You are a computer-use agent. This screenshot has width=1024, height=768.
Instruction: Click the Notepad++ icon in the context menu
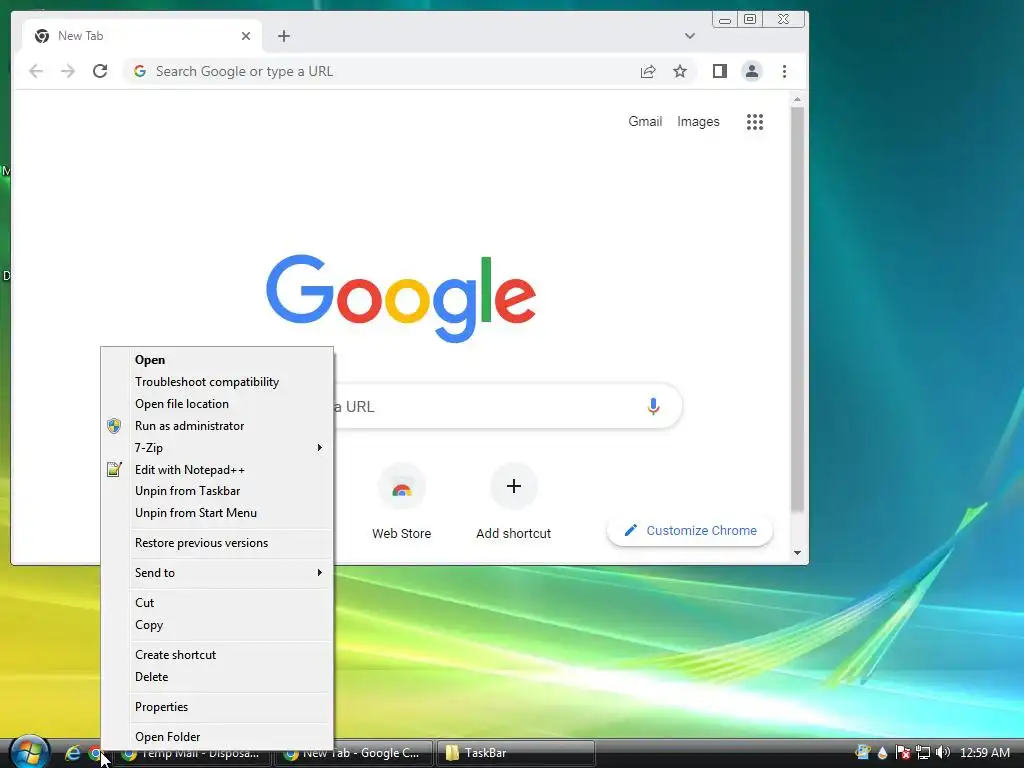point(114,470)
